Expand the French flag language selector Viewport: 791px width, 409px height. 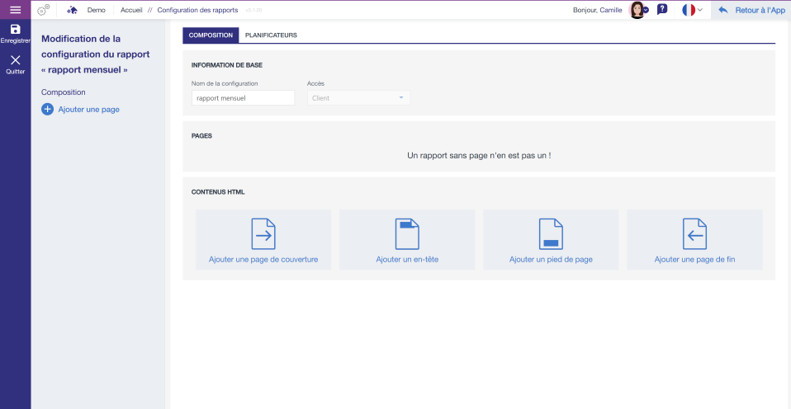point(692,10)
